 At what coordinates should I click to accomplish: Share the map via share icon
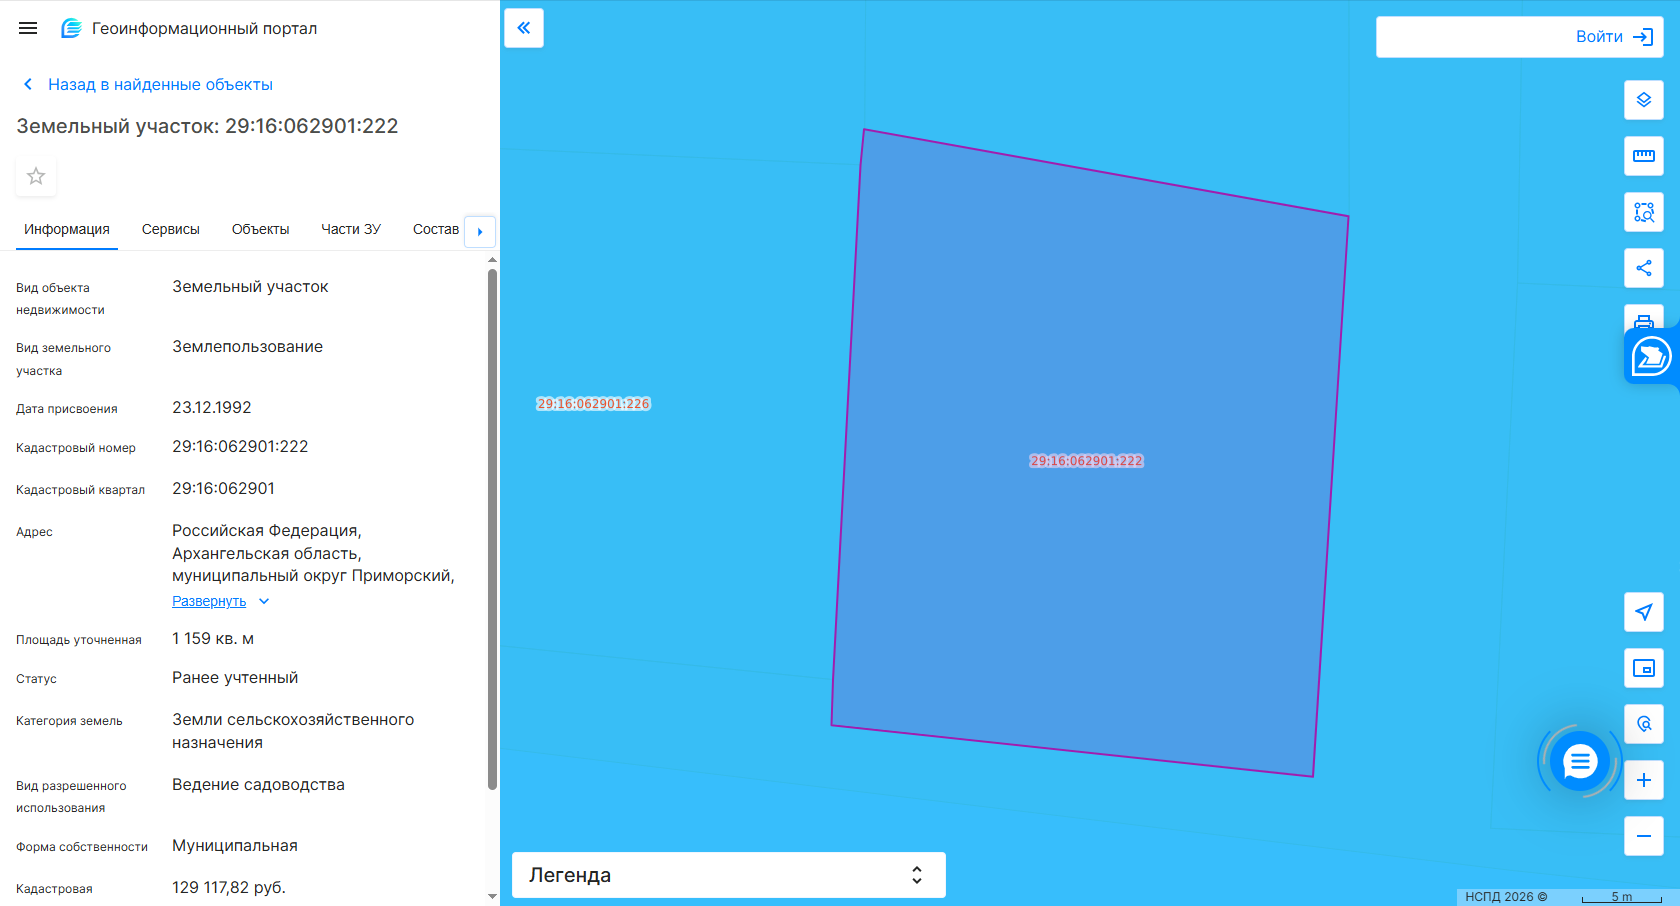1644,268
